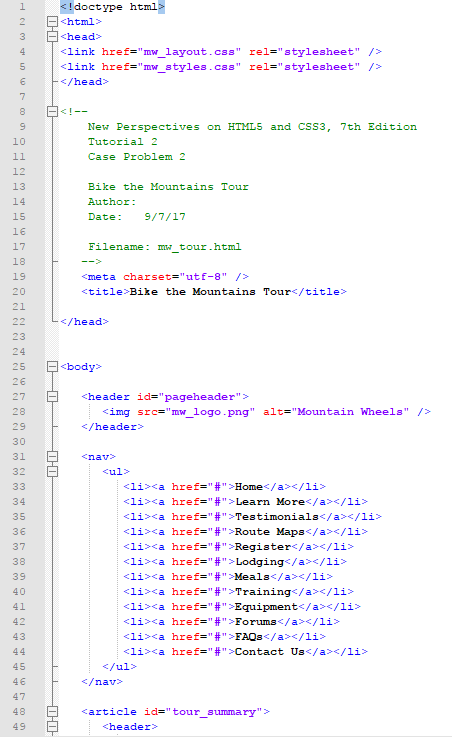Place cursor in Bike the Mountains Tour title
This screenshot has width=452, height=738.
coord(210,292)
